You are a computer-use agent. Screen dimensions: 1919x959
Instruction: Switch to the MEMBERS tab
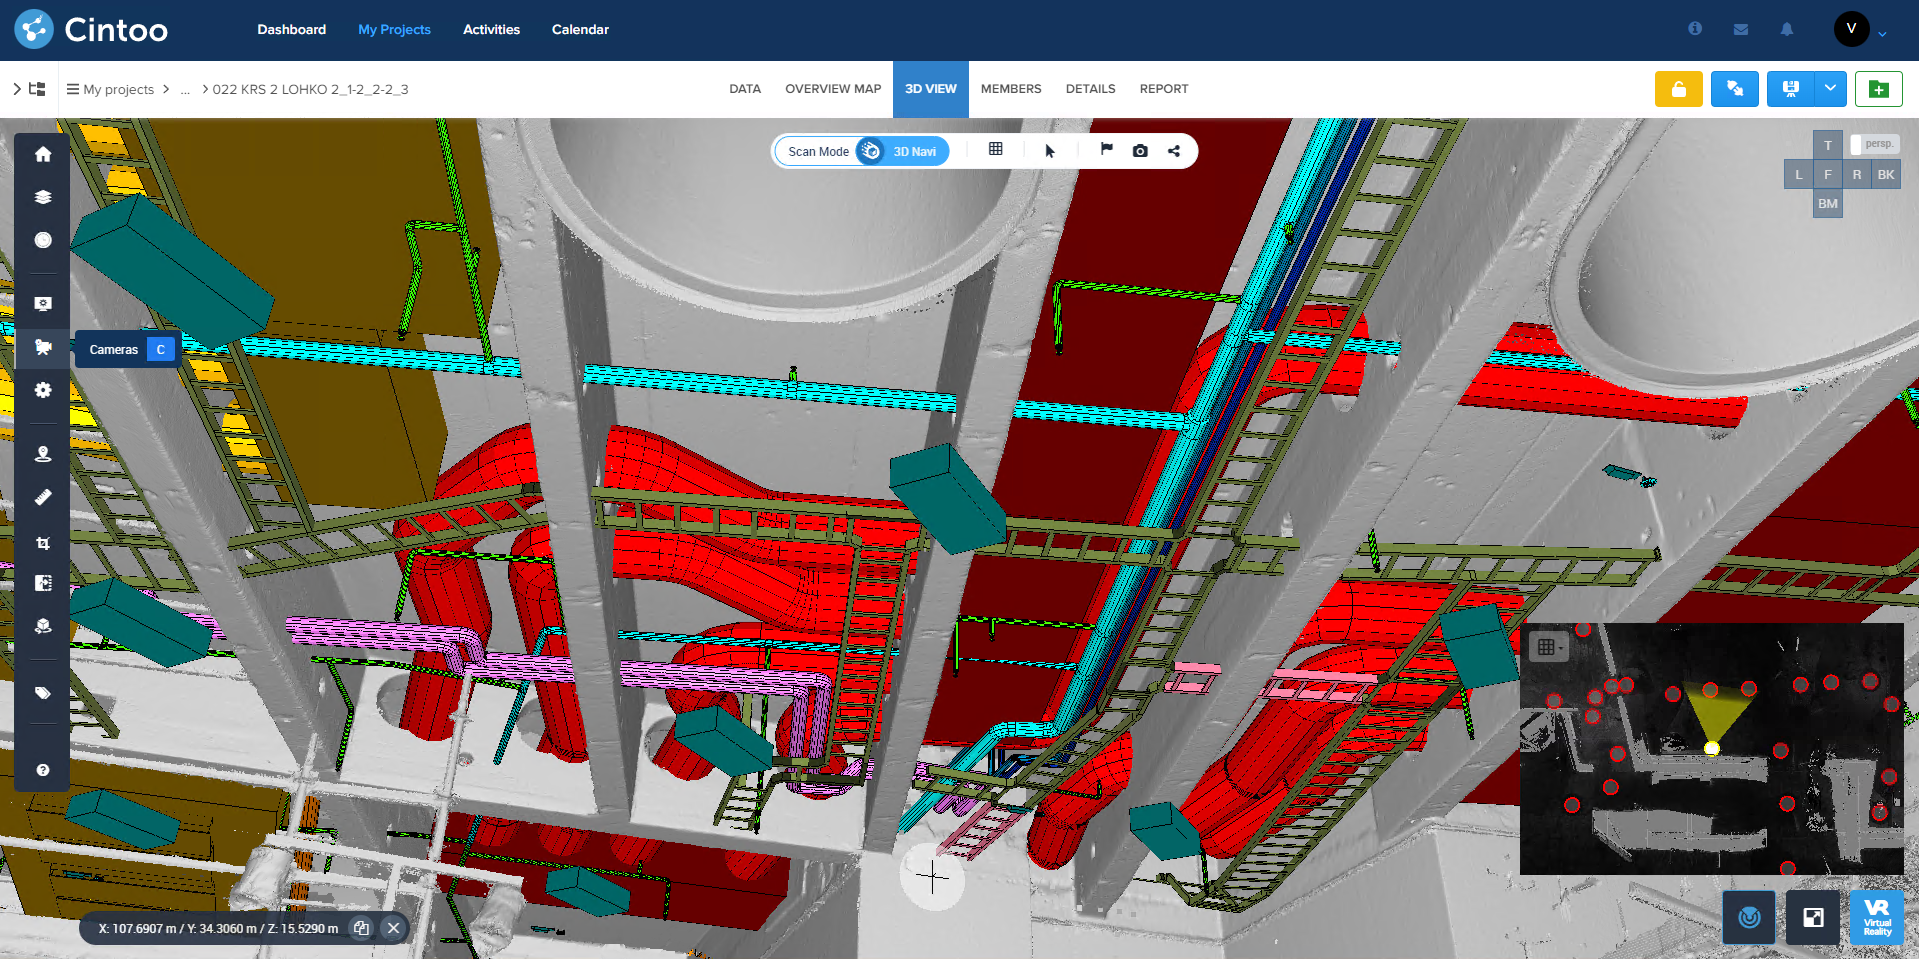1011,89
